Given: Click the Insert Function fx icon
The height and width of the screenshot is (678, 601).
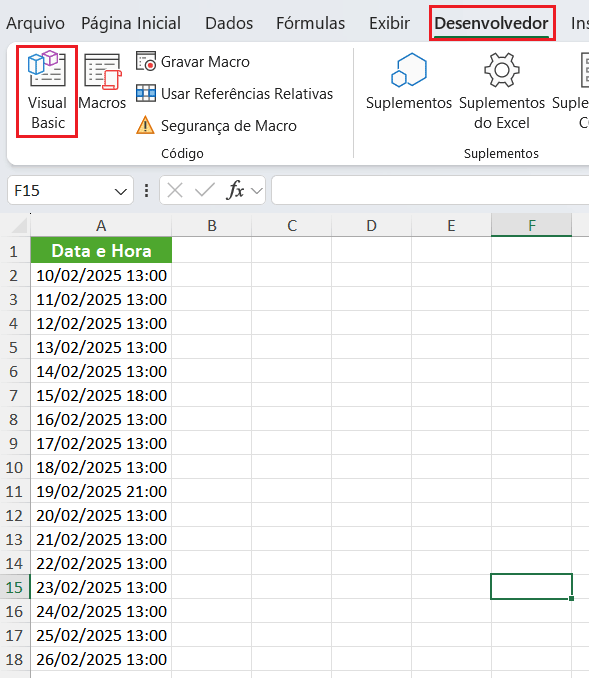Looking at the screenshot, I should click(x=236, y=190).
